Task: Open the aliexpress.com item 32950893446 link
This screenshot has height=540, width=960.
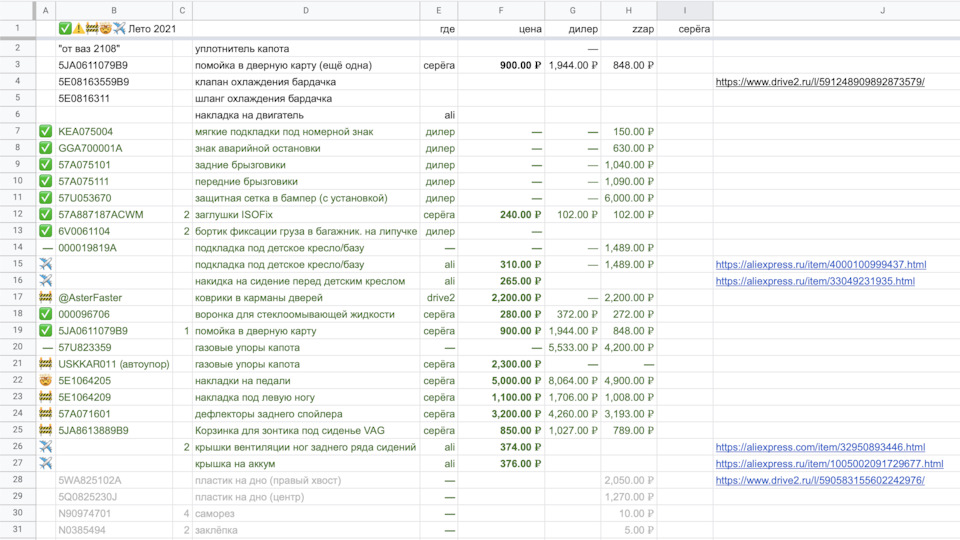Action: (x=820, y=447)
